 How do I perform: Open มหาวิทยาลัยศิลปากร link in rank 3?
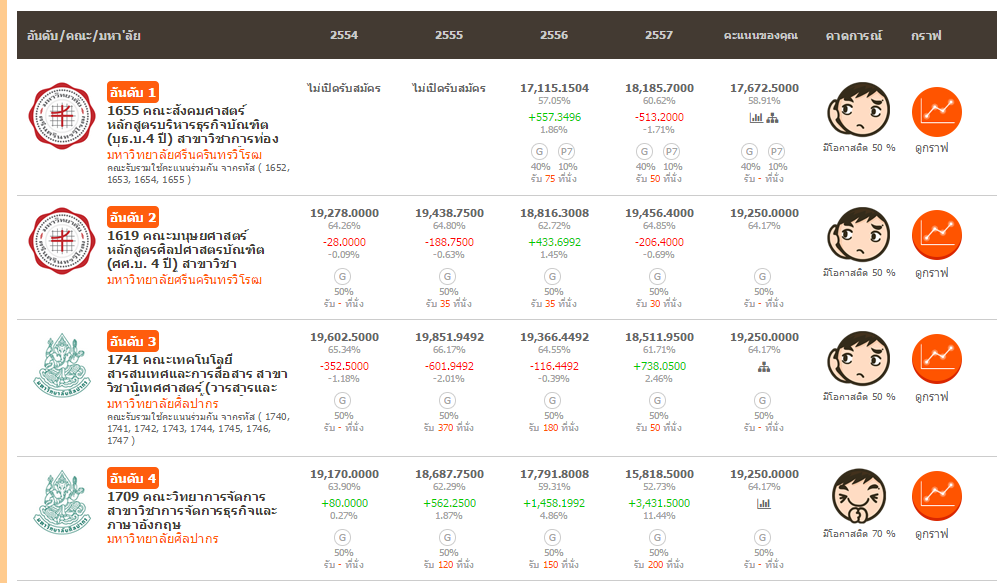[162, 404]
